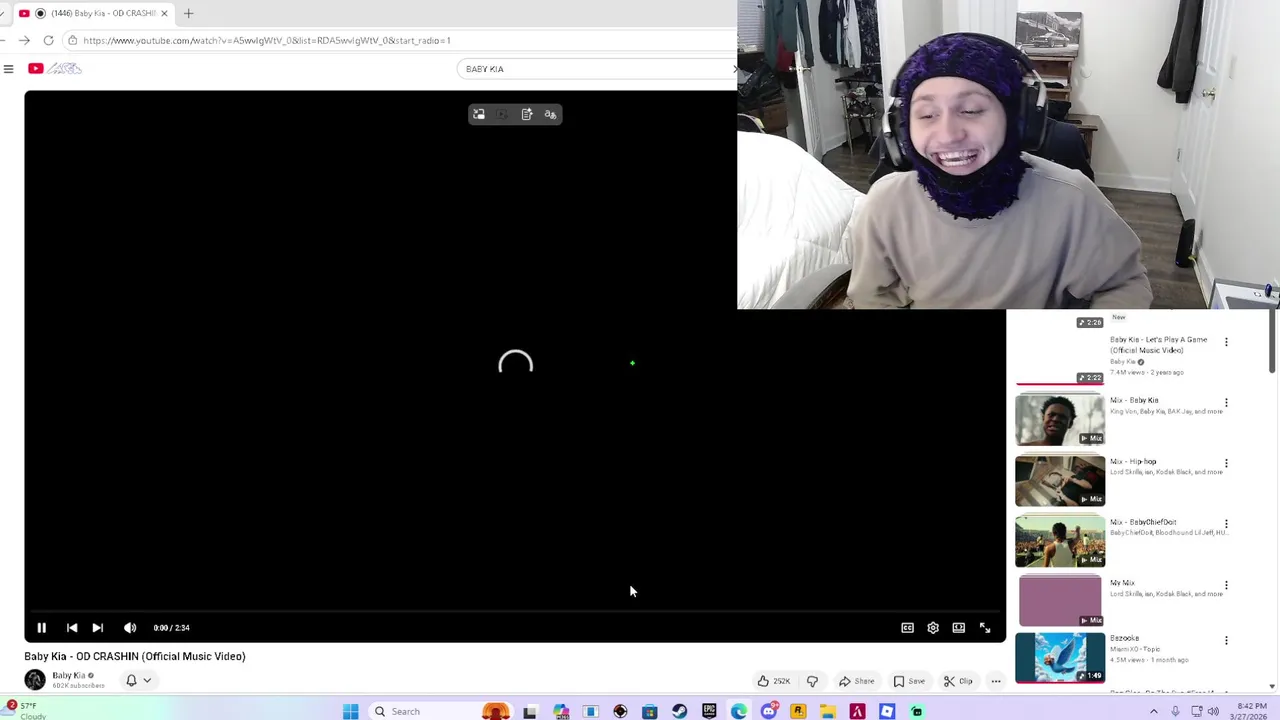This screenshot has width=1280, height=720.
Task: Open YouTube guide hamburger menu
Action: (8, 69)
